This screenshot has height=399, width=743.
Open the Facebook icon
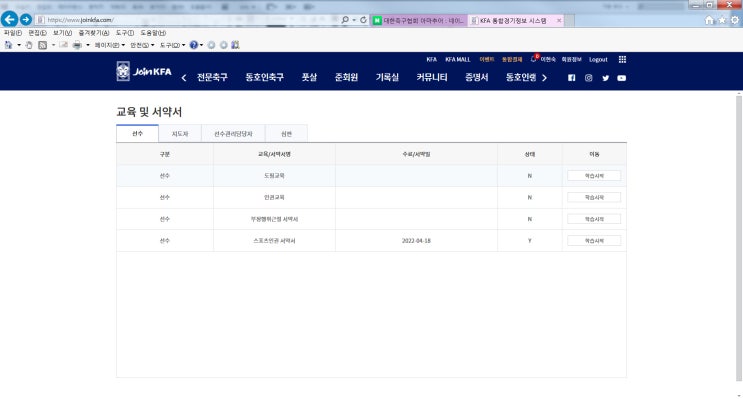[571, 78]
